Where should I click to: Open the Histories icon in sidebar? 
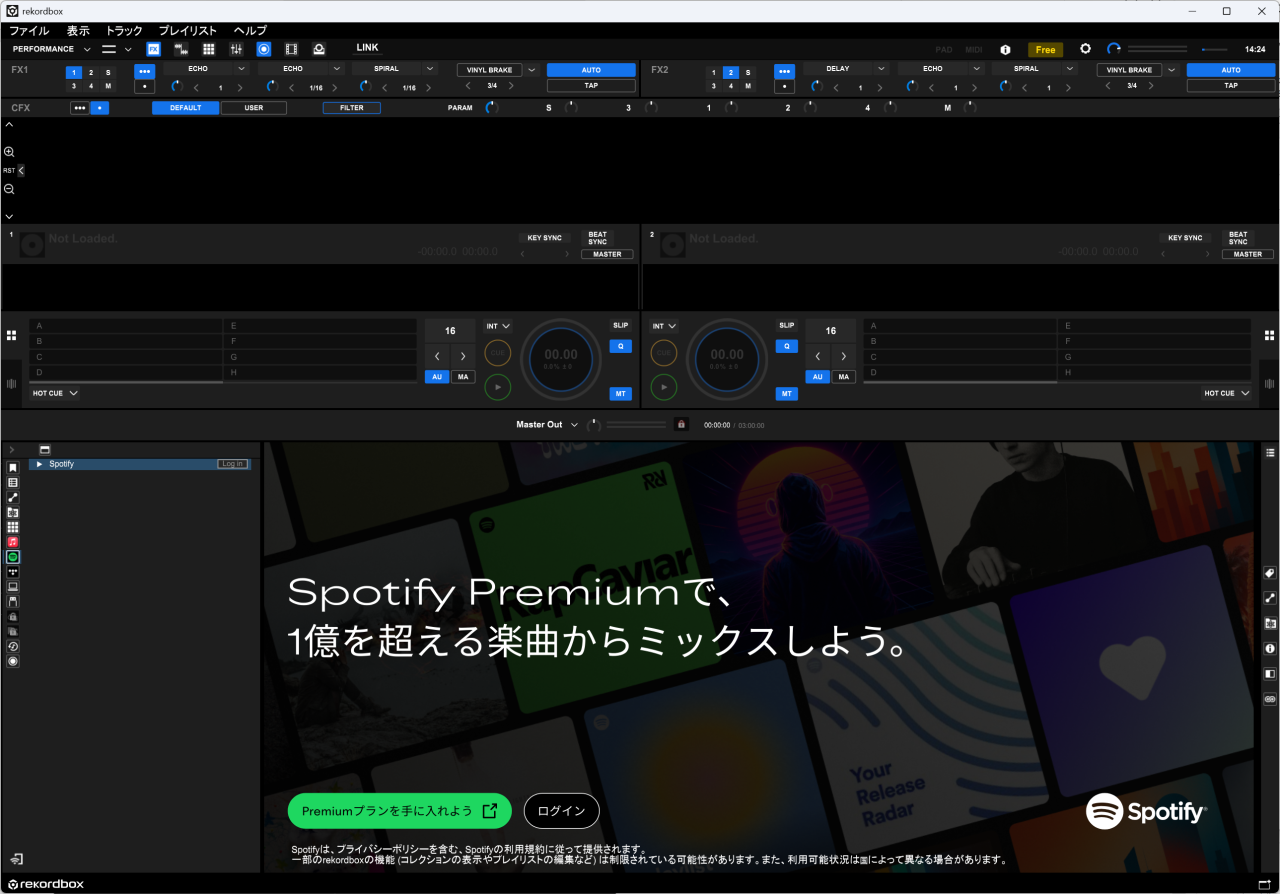(13, 646)
